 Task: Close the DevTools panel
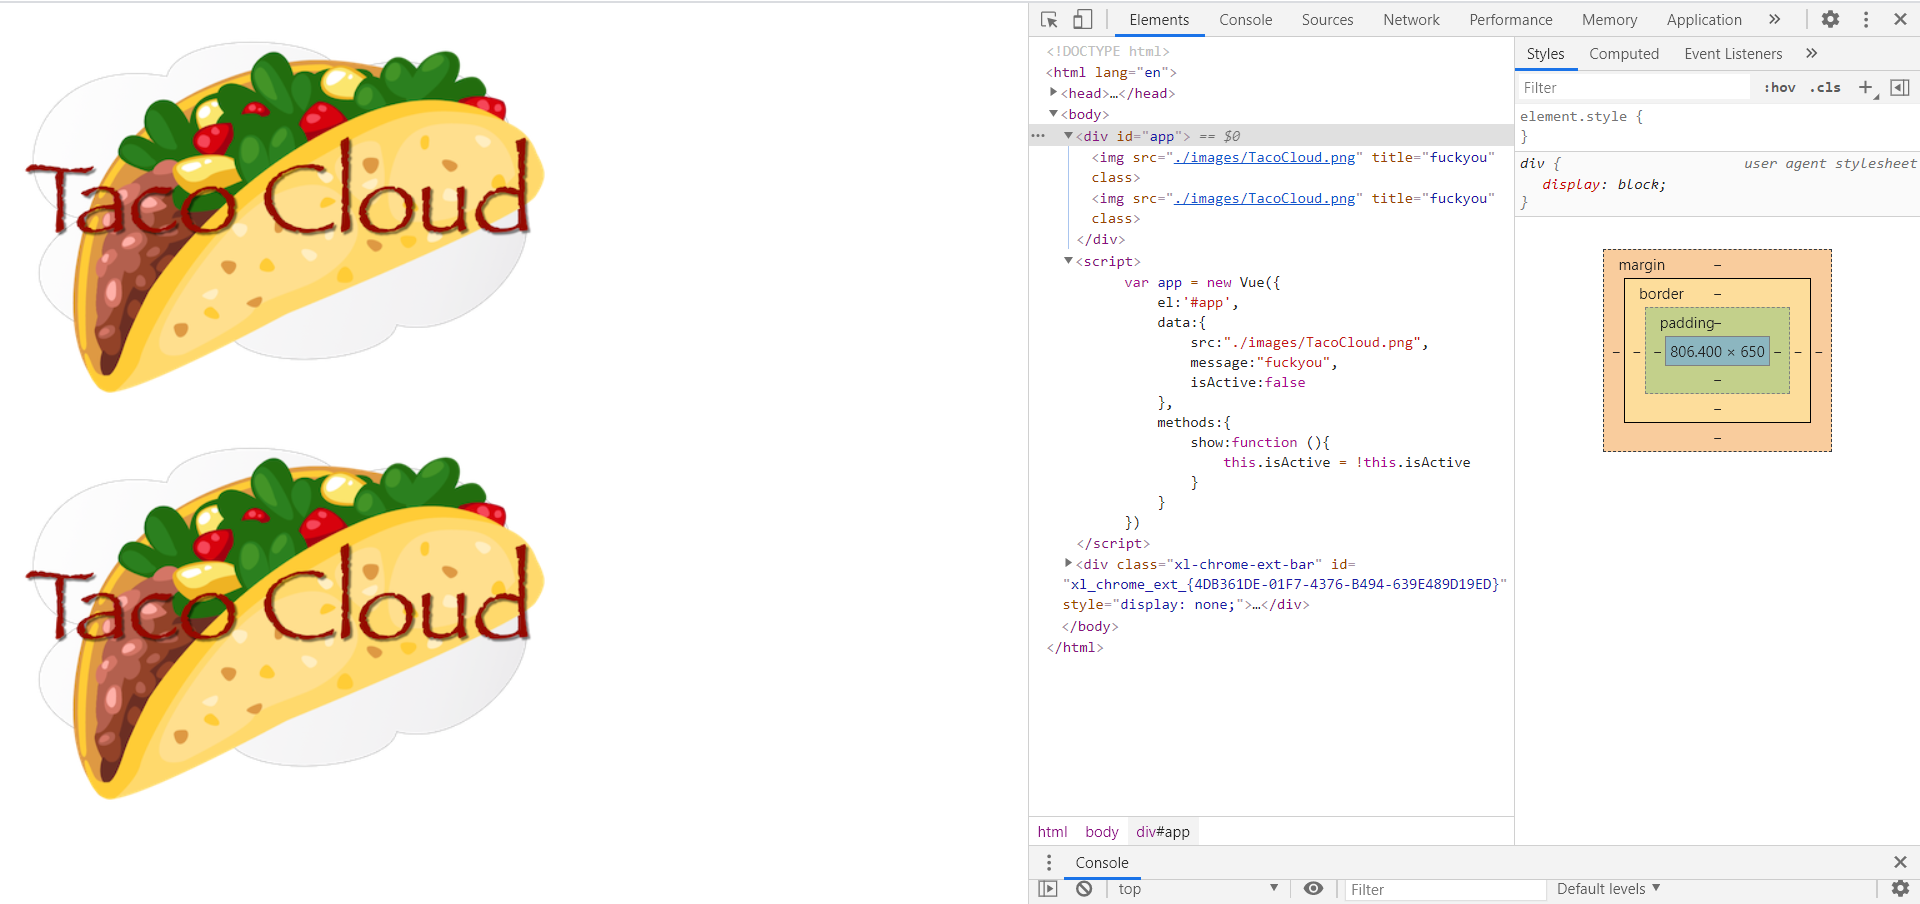coord(1900,19)
